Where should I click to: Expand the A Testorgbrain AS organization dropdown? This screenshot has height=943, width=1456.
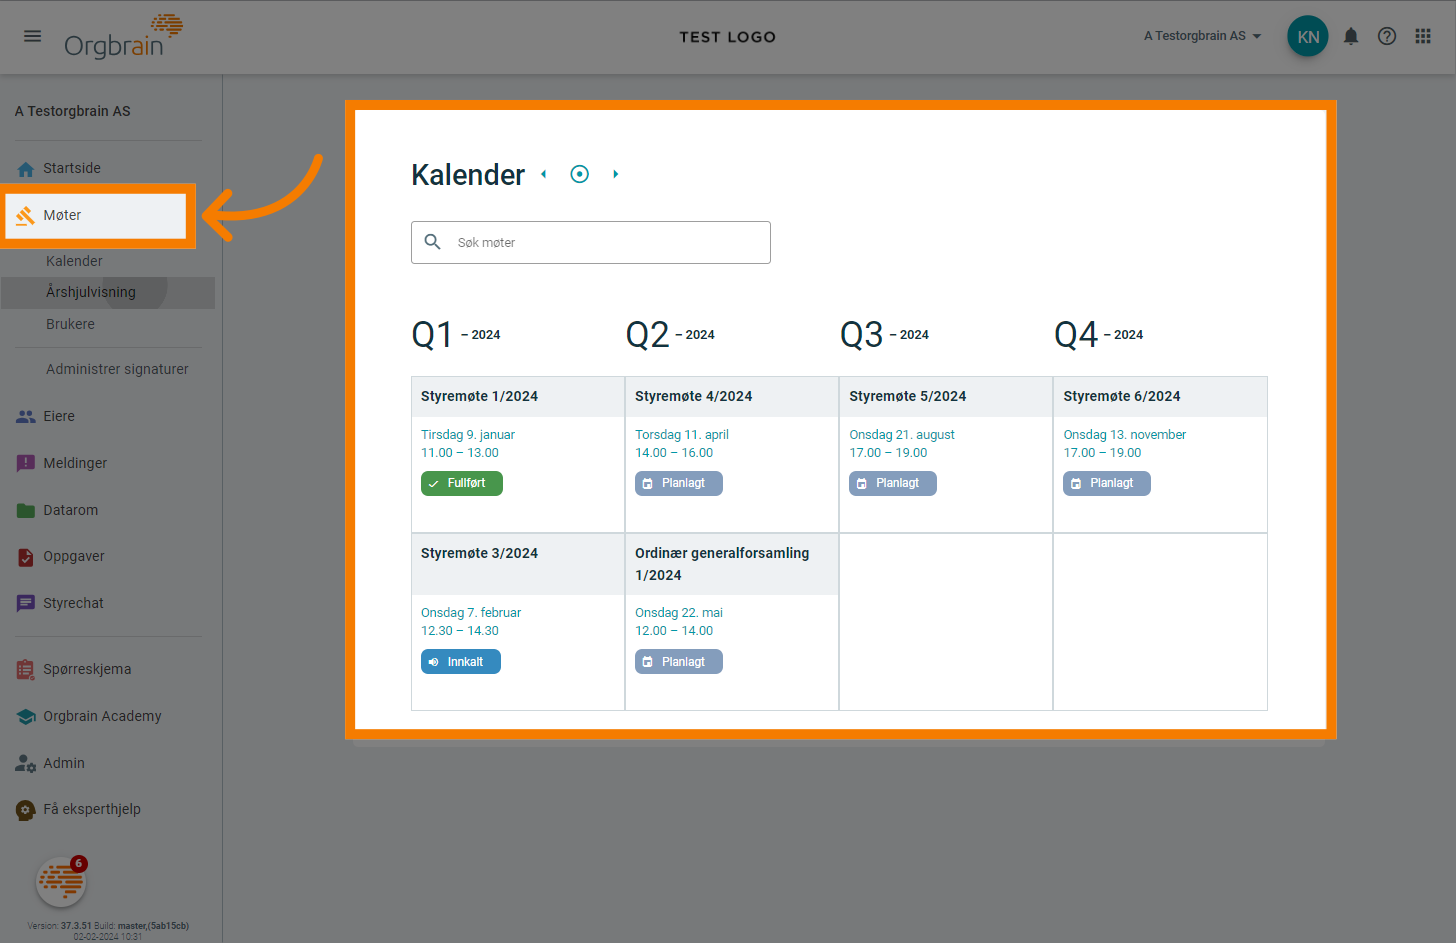1202,36
